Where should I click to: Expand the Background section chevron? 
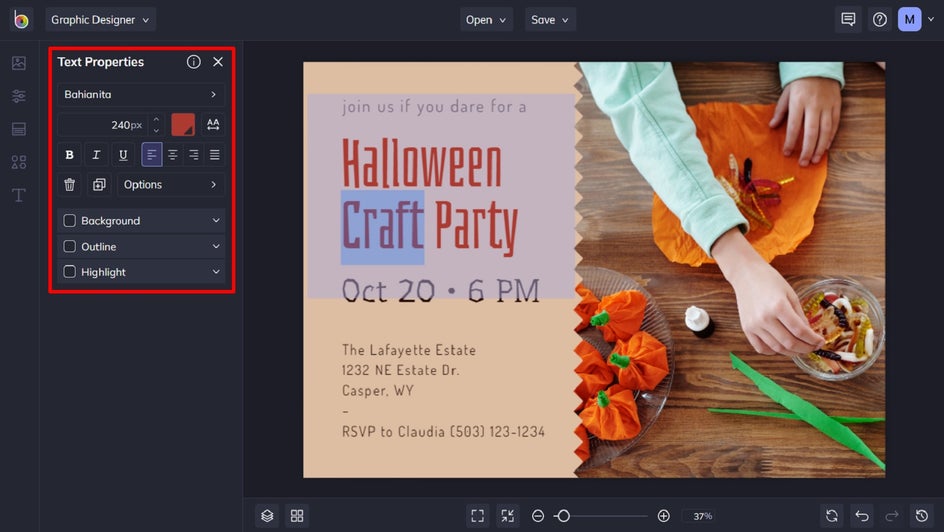[x=216, y=221]
